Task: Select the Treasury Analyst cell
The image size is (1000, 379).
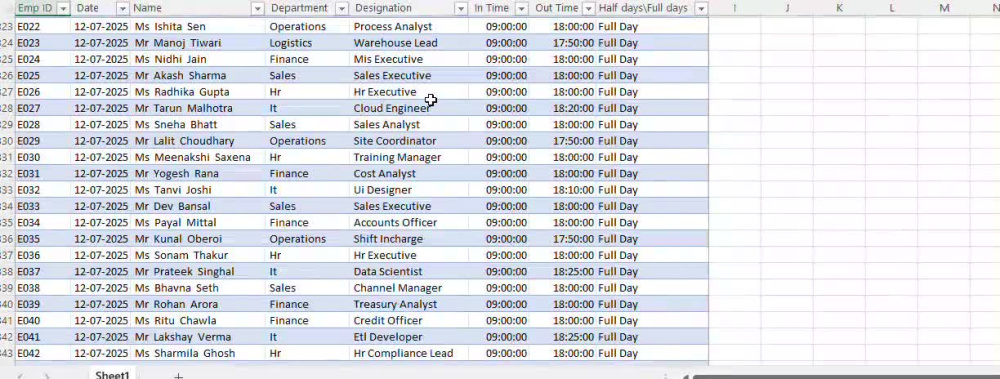Action: [x=409, y=304]
